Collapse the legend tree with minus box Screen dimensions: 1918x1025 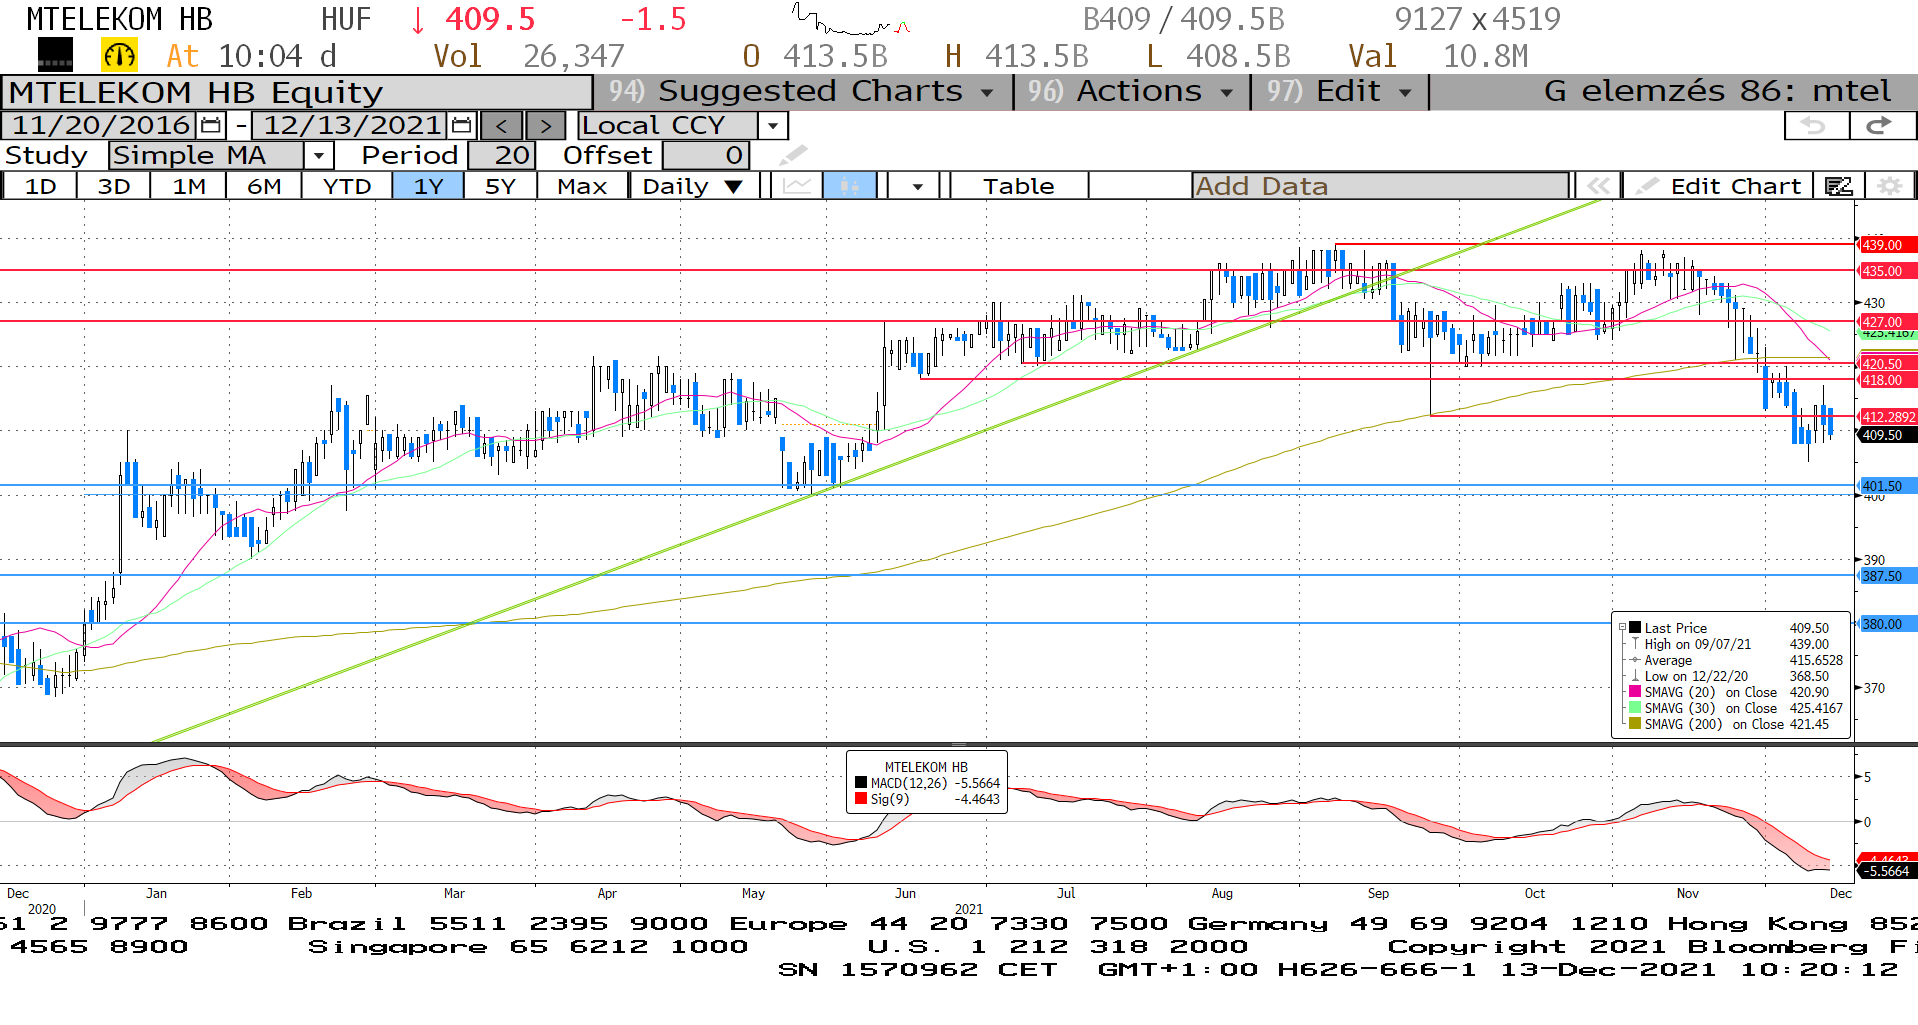click(x=1622, y=628)
